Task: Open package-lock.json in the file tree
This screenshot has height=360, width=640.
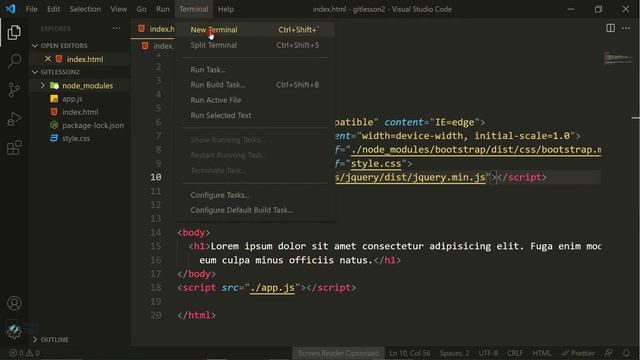Action: (93, 125)
